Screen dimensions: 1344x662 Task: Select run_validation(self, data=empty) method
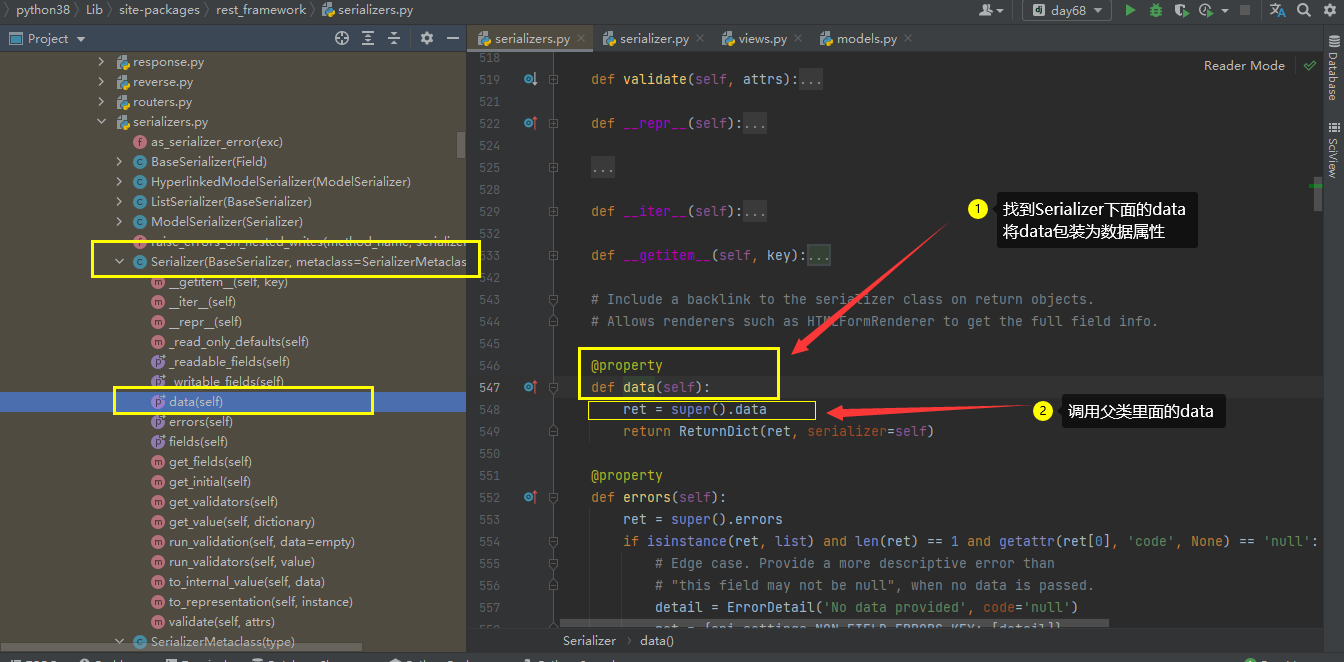[262, 542]
